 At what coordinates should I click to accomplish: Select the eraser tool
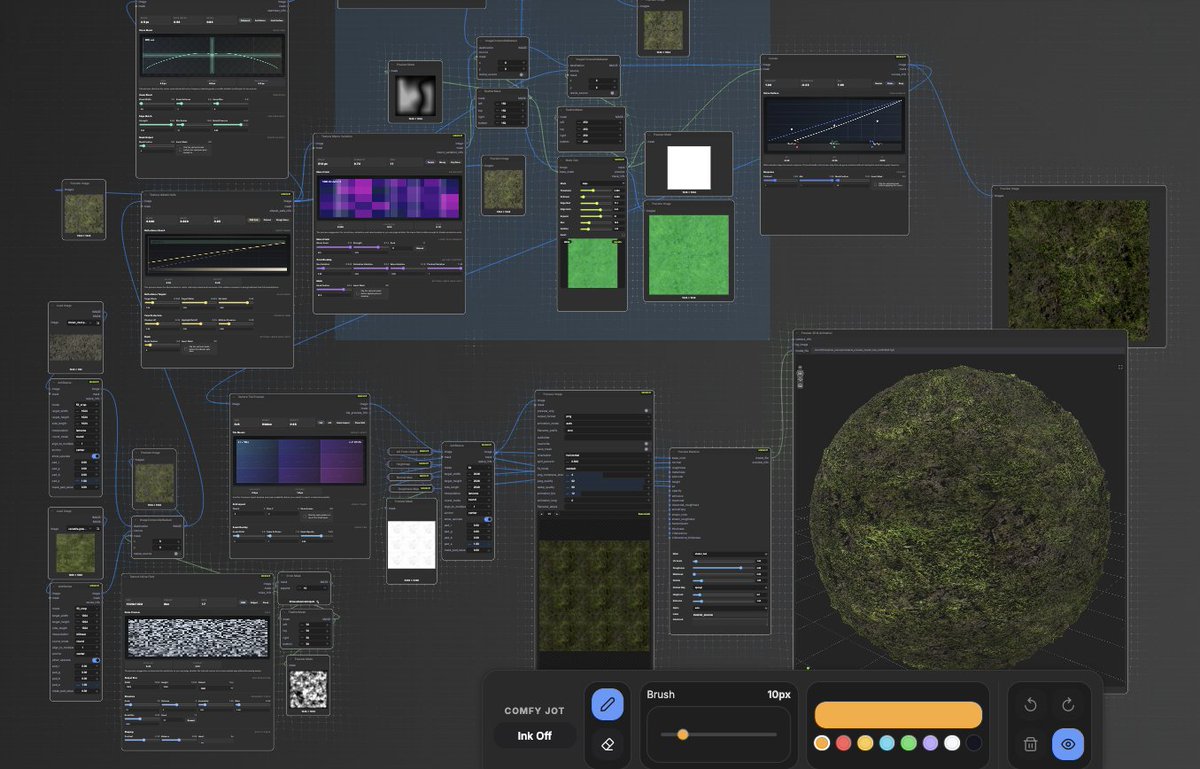[608, 744]
